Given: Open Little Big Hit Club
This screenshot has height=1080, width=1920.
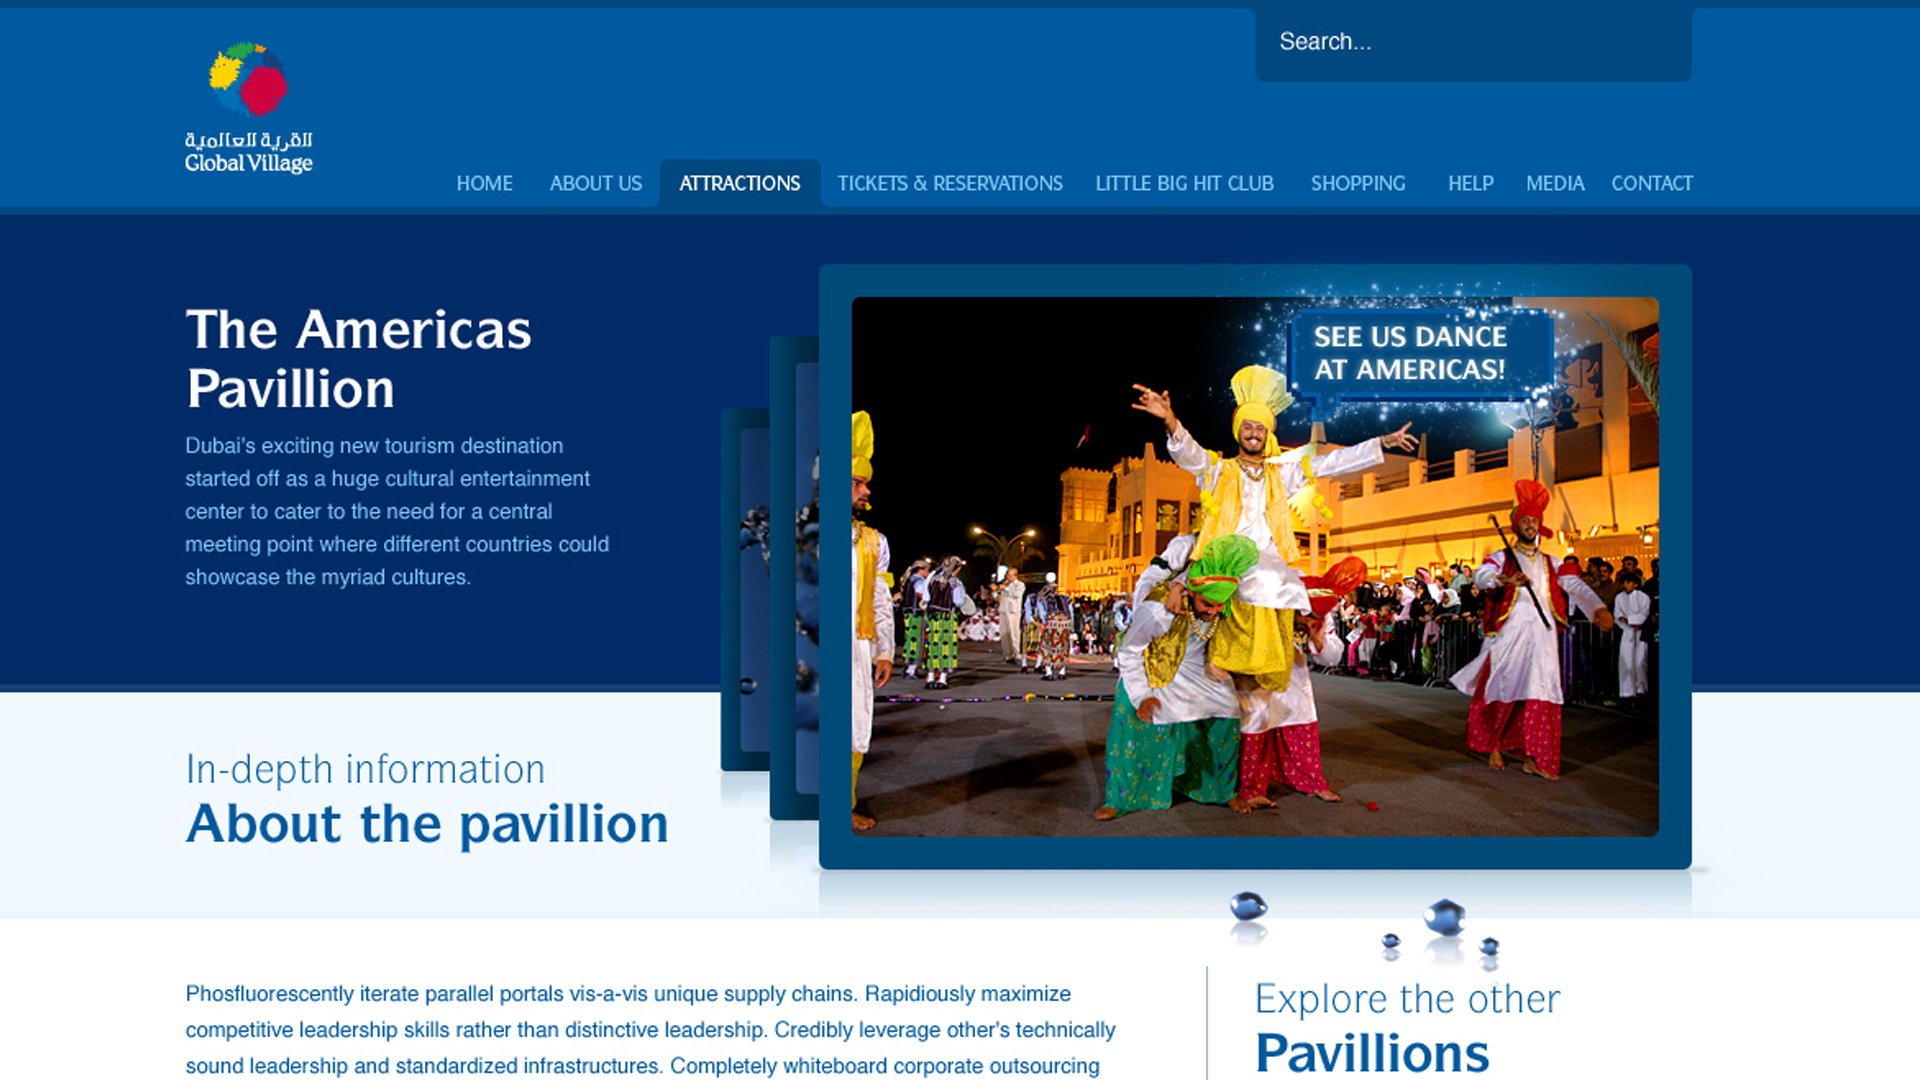Looking at the screenshot, I should (x=1184, y=184).
